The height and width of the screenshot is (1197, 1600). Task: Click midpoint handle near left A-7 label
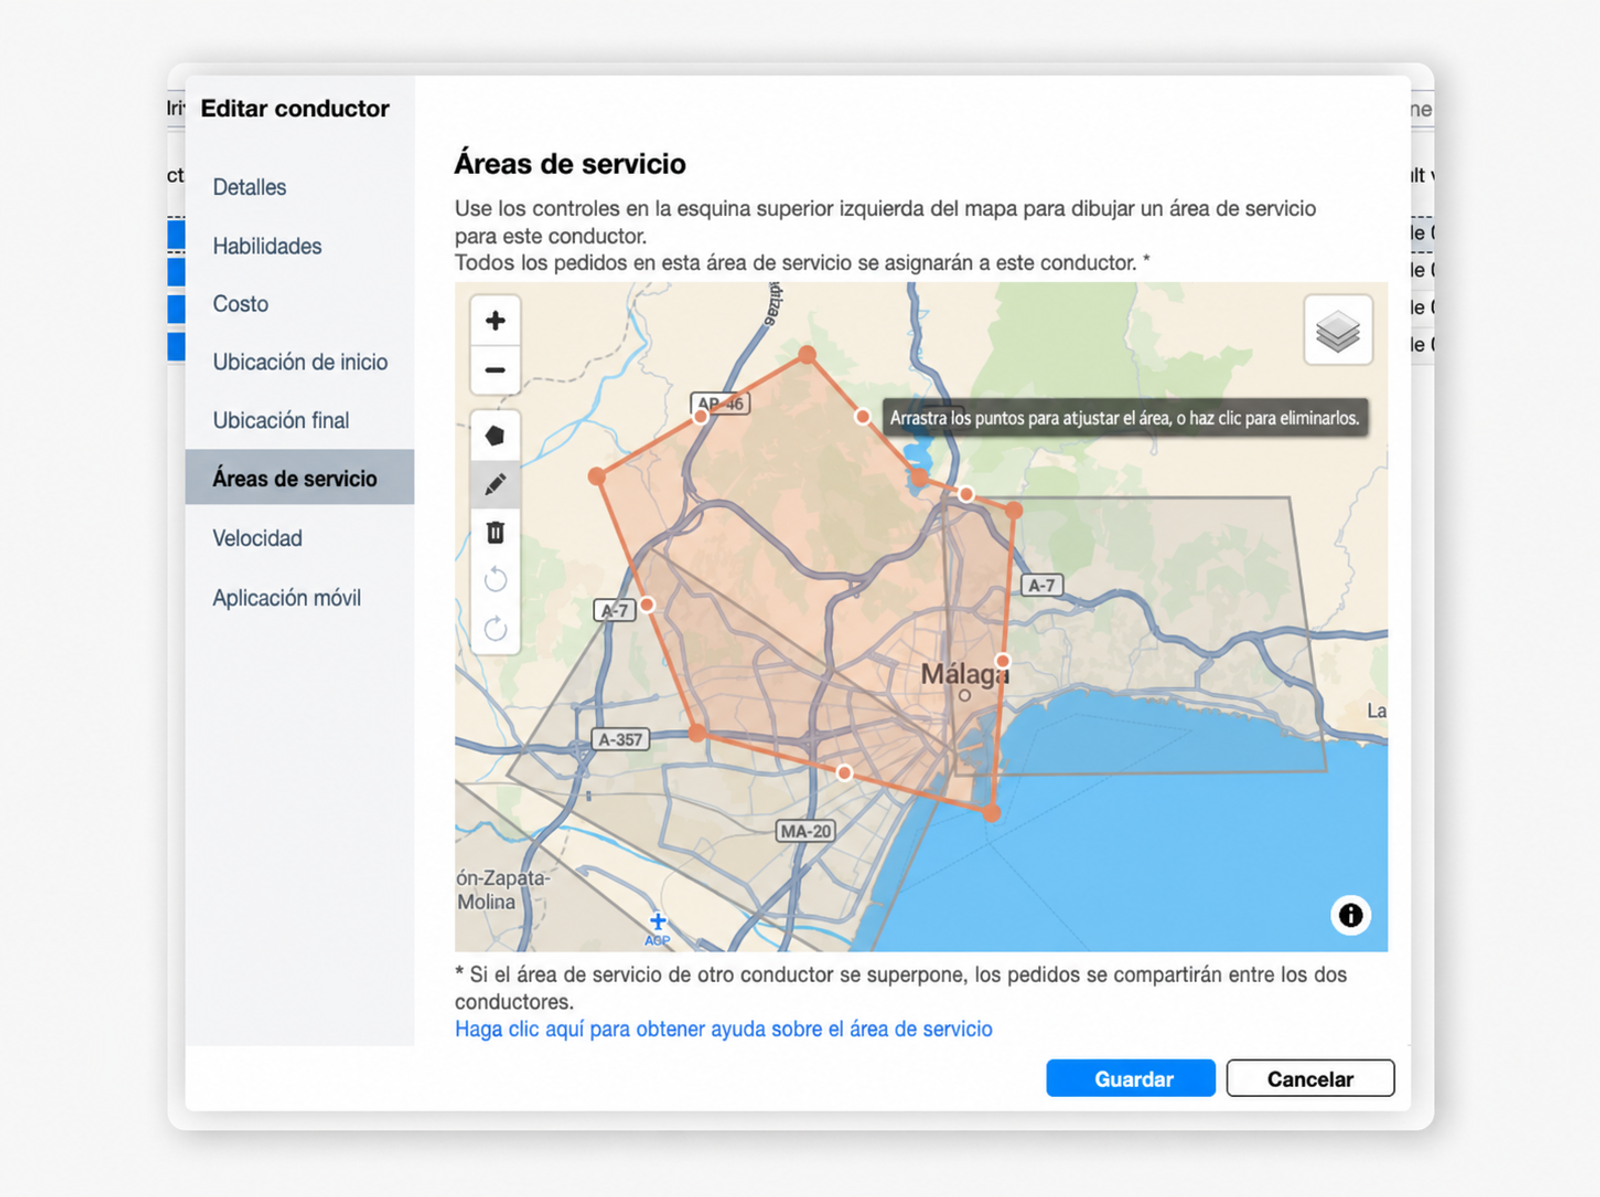647,604
